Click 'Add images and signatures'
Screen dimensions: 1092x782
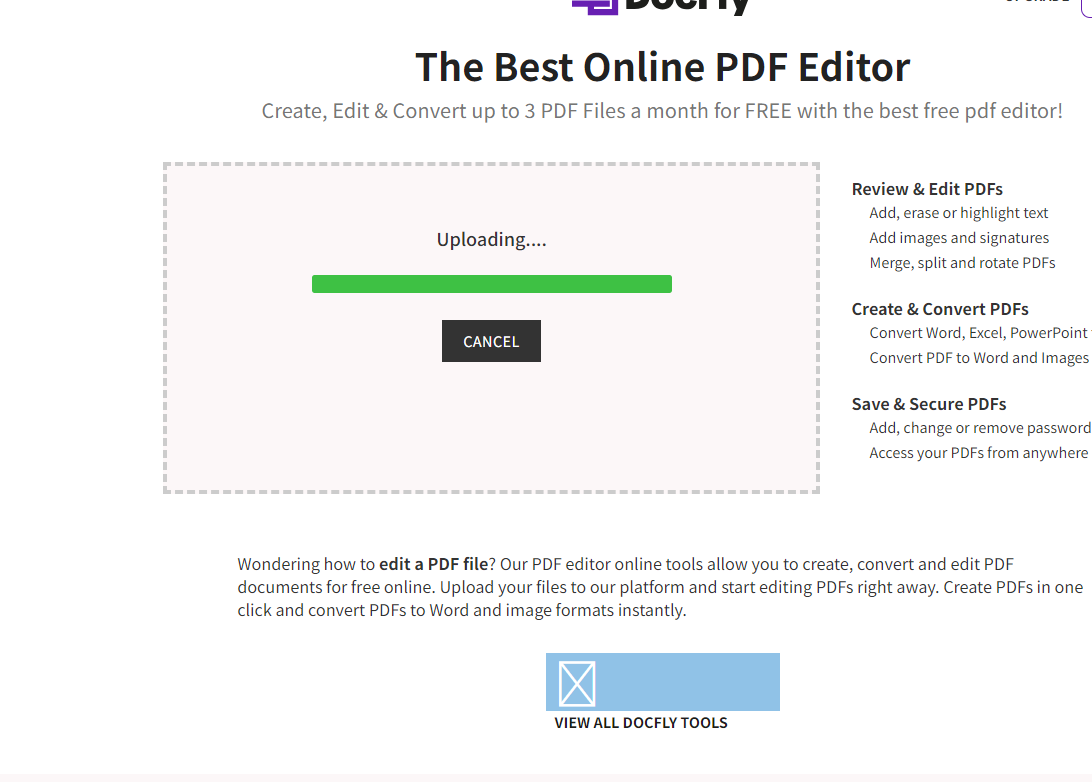[x=959, y=238]
